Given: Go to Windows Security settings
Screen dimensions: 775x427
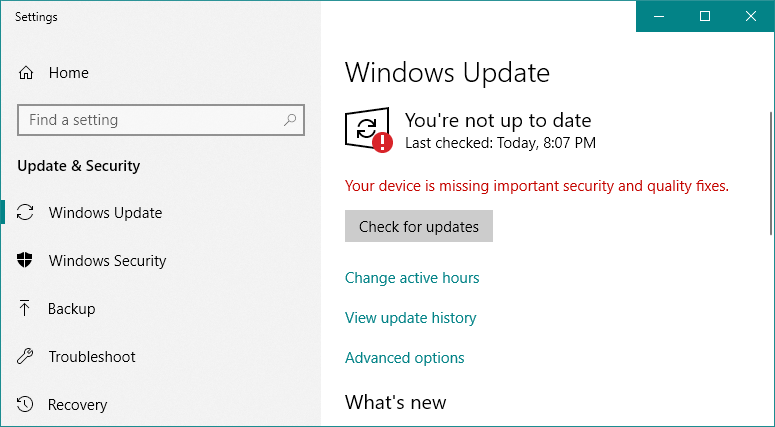Looking at the screenshot, I should (x=107, y=261).
